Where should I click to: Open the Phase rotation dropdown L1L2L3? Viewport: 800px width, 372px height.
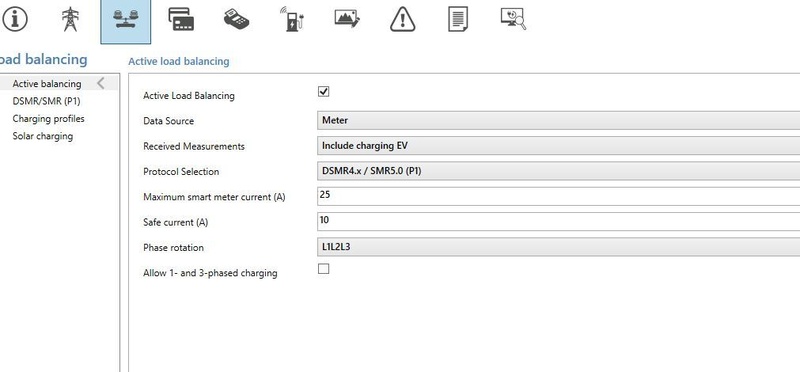pyautogui.click(x=558, y=247)
